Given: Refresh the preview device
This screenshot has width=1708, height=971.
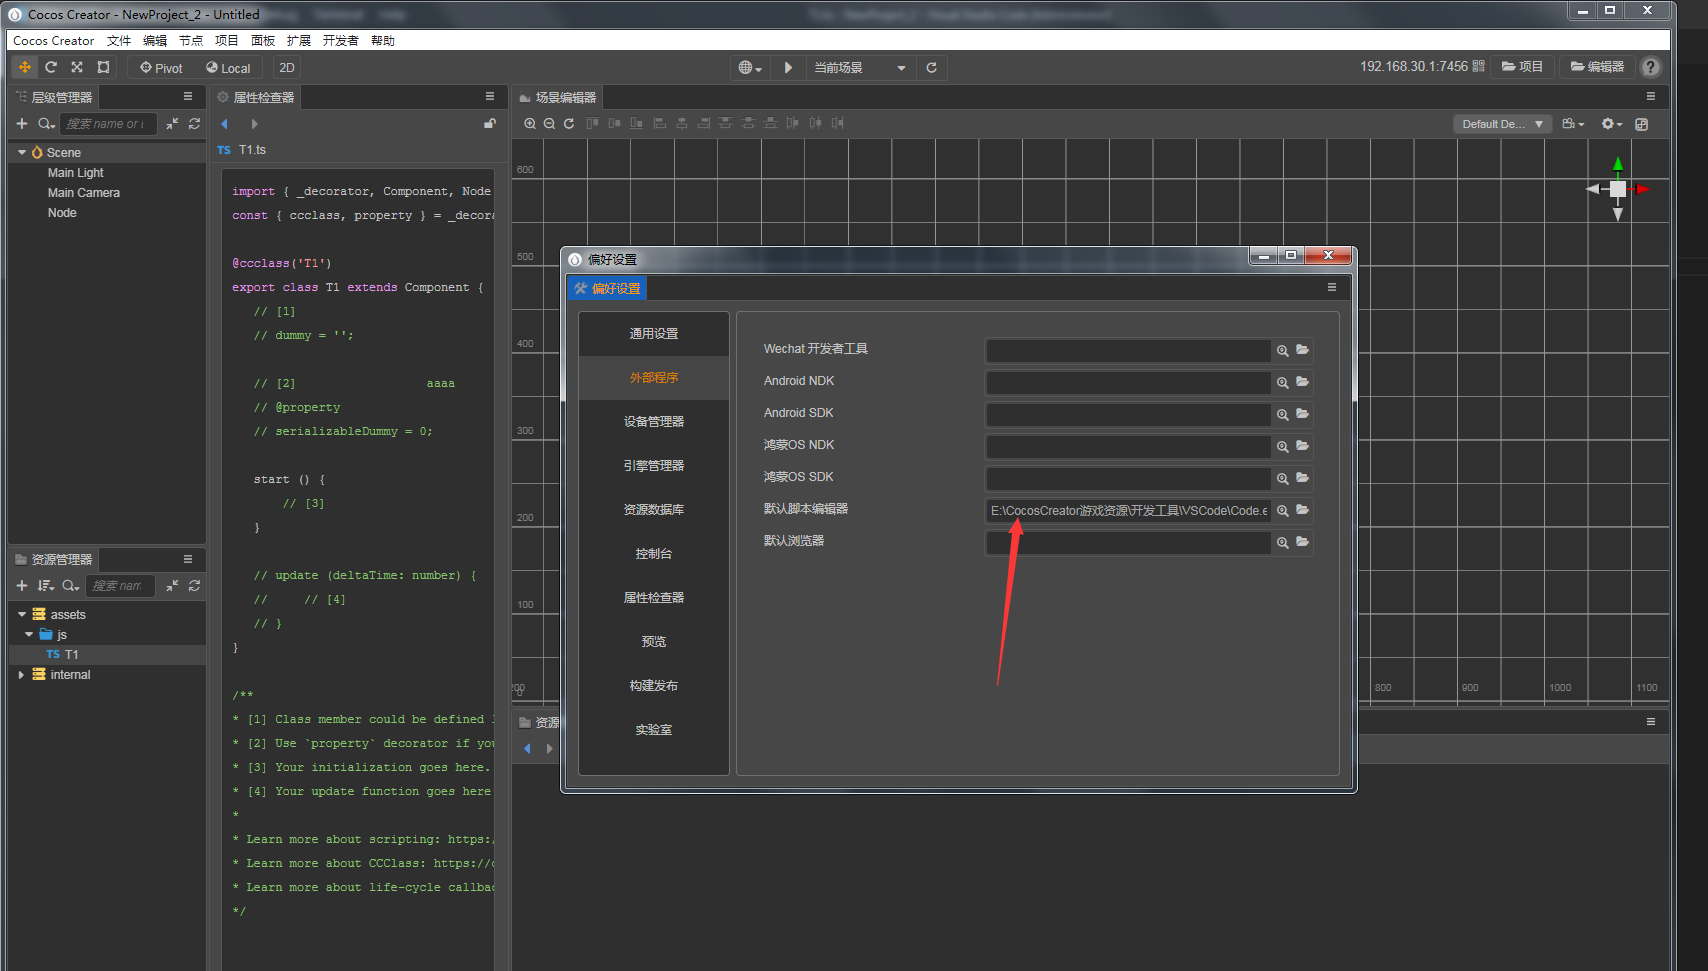Looking at the screenshot, I should point(931,68).
